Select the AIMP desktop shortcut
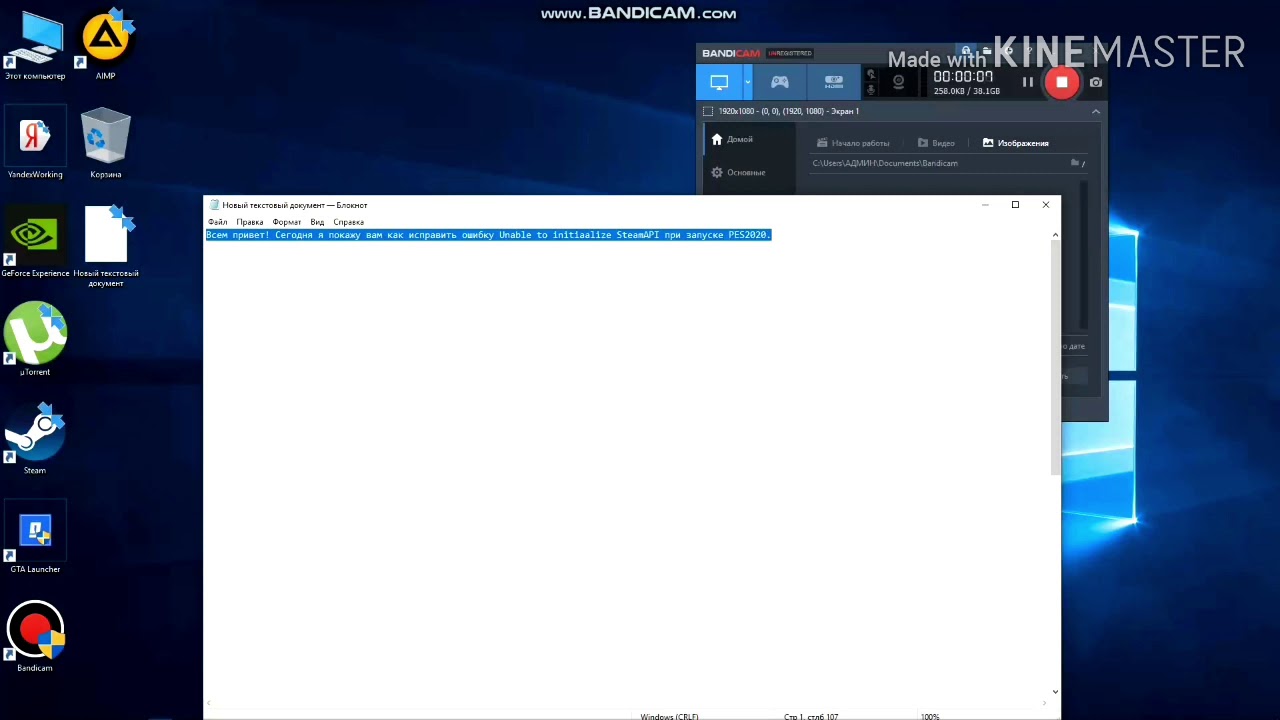The width and height of the screenshot is (1280, 720). pyautogui.click(x=105, y=46)
